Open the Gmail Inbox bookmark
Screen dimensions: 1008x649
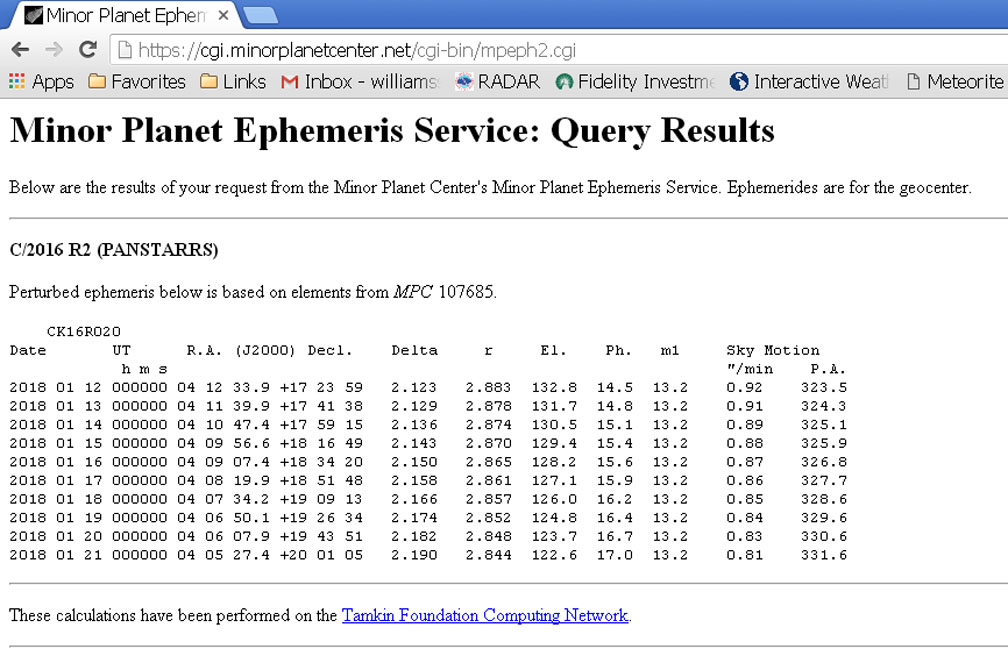360,82
